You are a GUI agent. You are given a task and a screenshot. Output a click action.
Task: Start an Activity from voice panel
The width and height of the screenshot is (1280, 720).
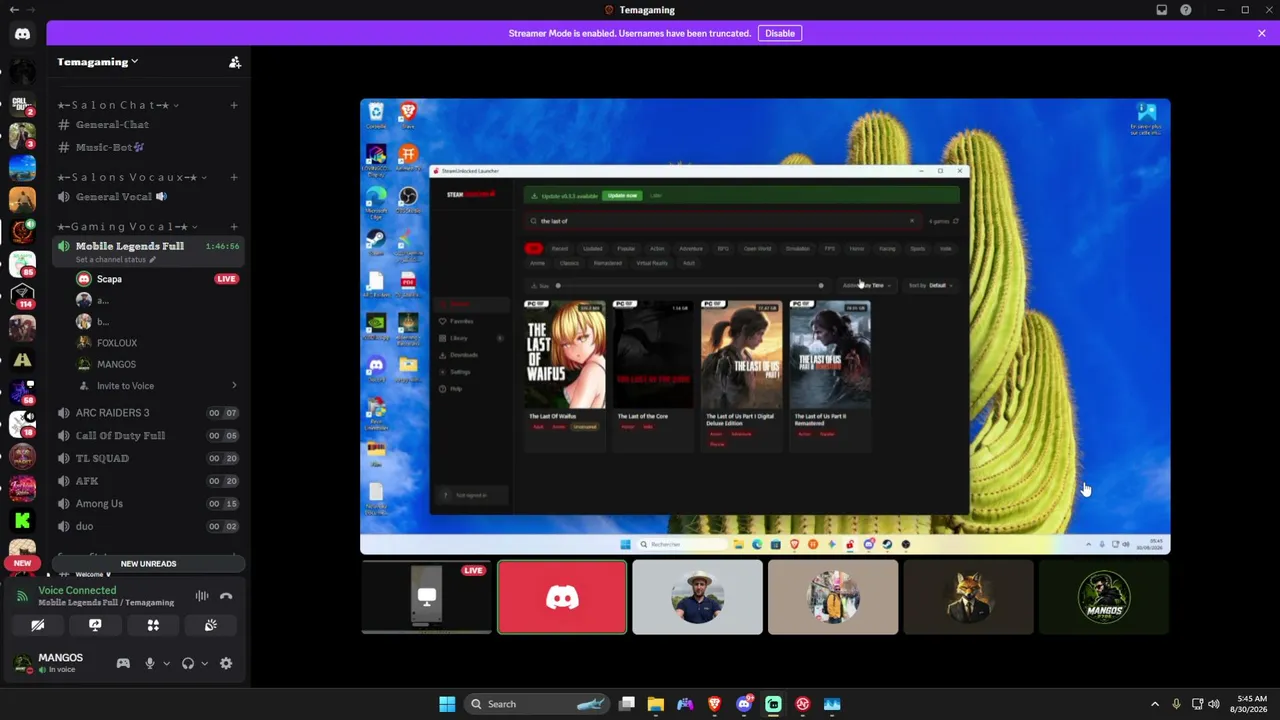[153, 625]
